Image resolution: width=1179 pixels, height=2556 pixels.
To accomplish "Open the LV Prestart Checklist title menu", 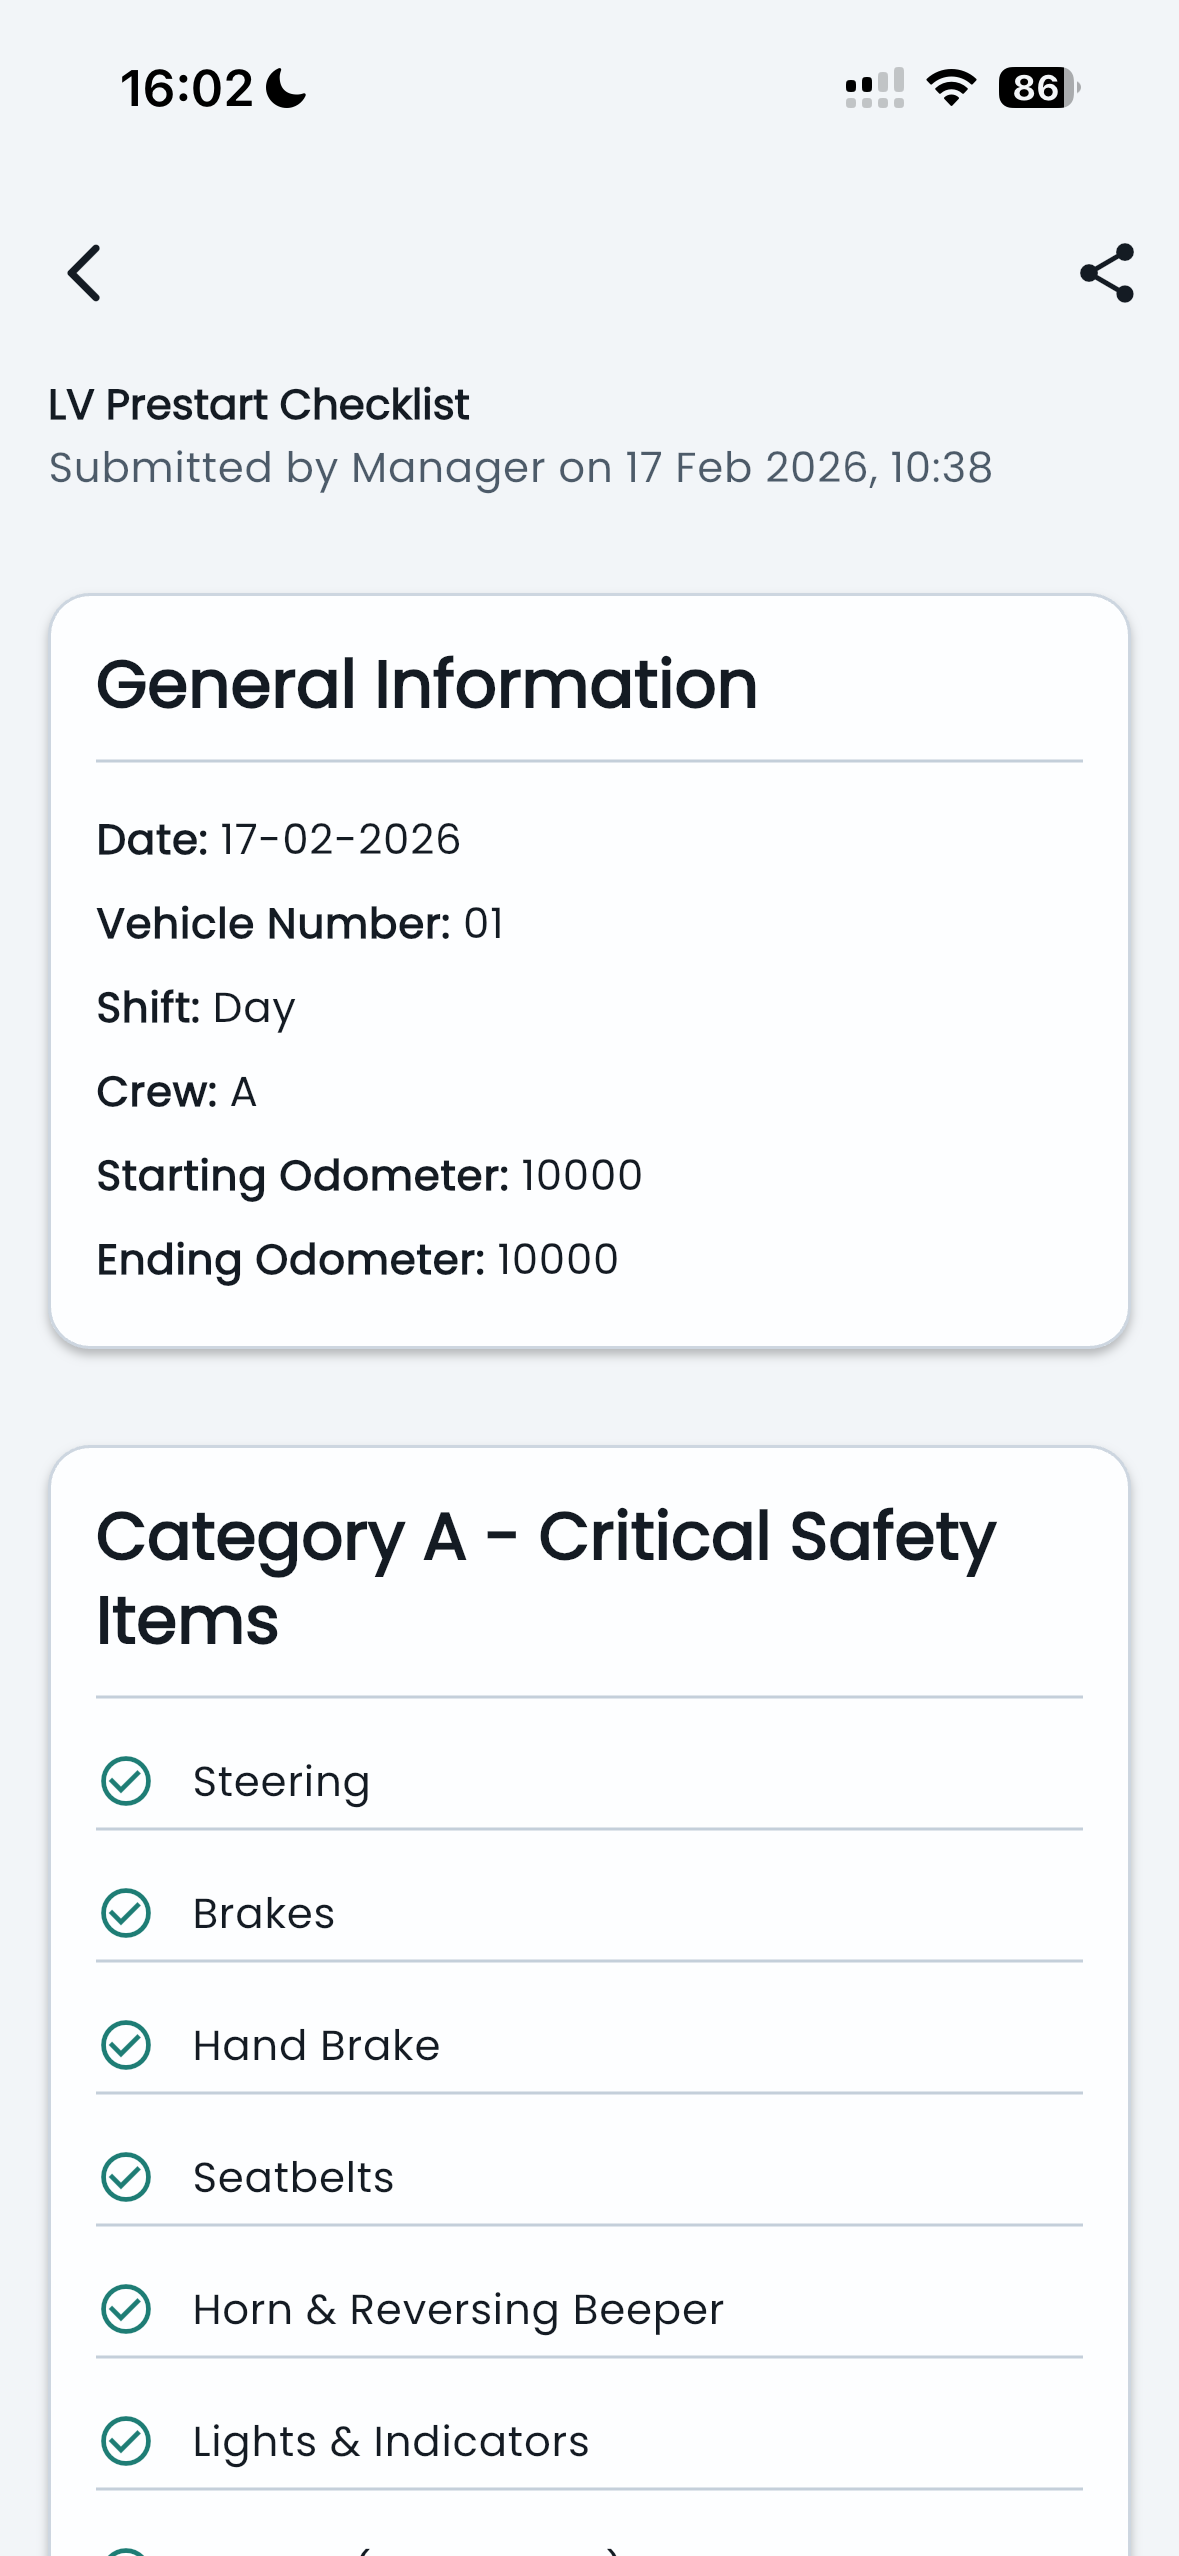I will point(258,403).
